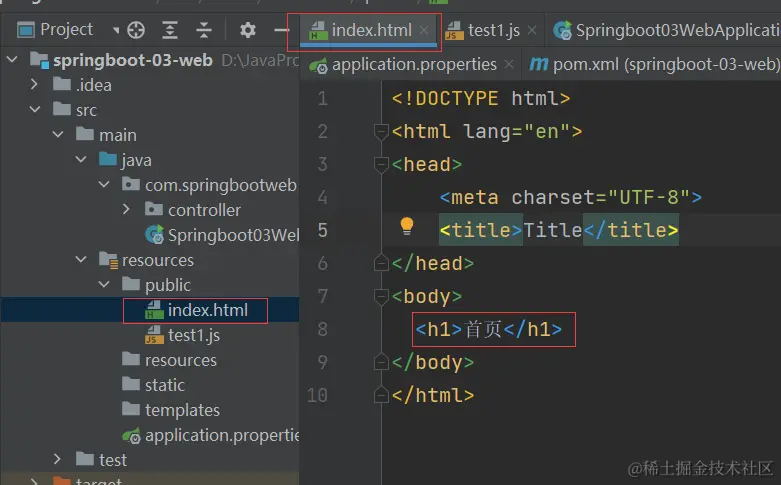Screen dimensions: 781x485
Task: Select the templates folder
Action: (171, 410)
